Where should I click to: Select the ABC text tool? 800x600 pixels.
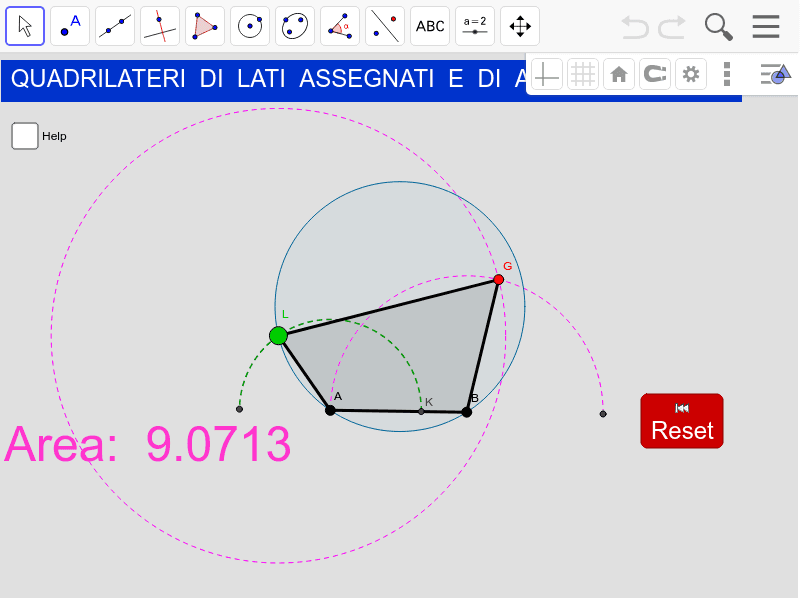click(x=430, y=26)
